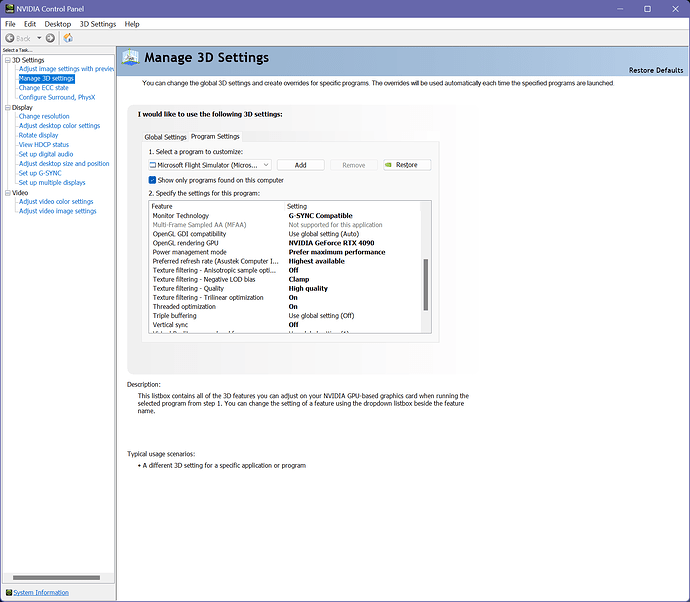This screenshot has height=602, width=690.
Task: Collapse the Video tree node
Action: 7,192
